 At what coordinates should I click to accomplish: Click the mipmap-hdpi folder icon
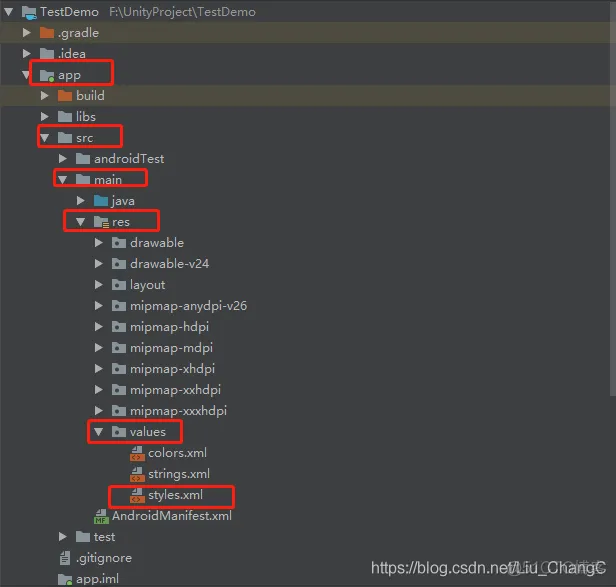point(119,327)
